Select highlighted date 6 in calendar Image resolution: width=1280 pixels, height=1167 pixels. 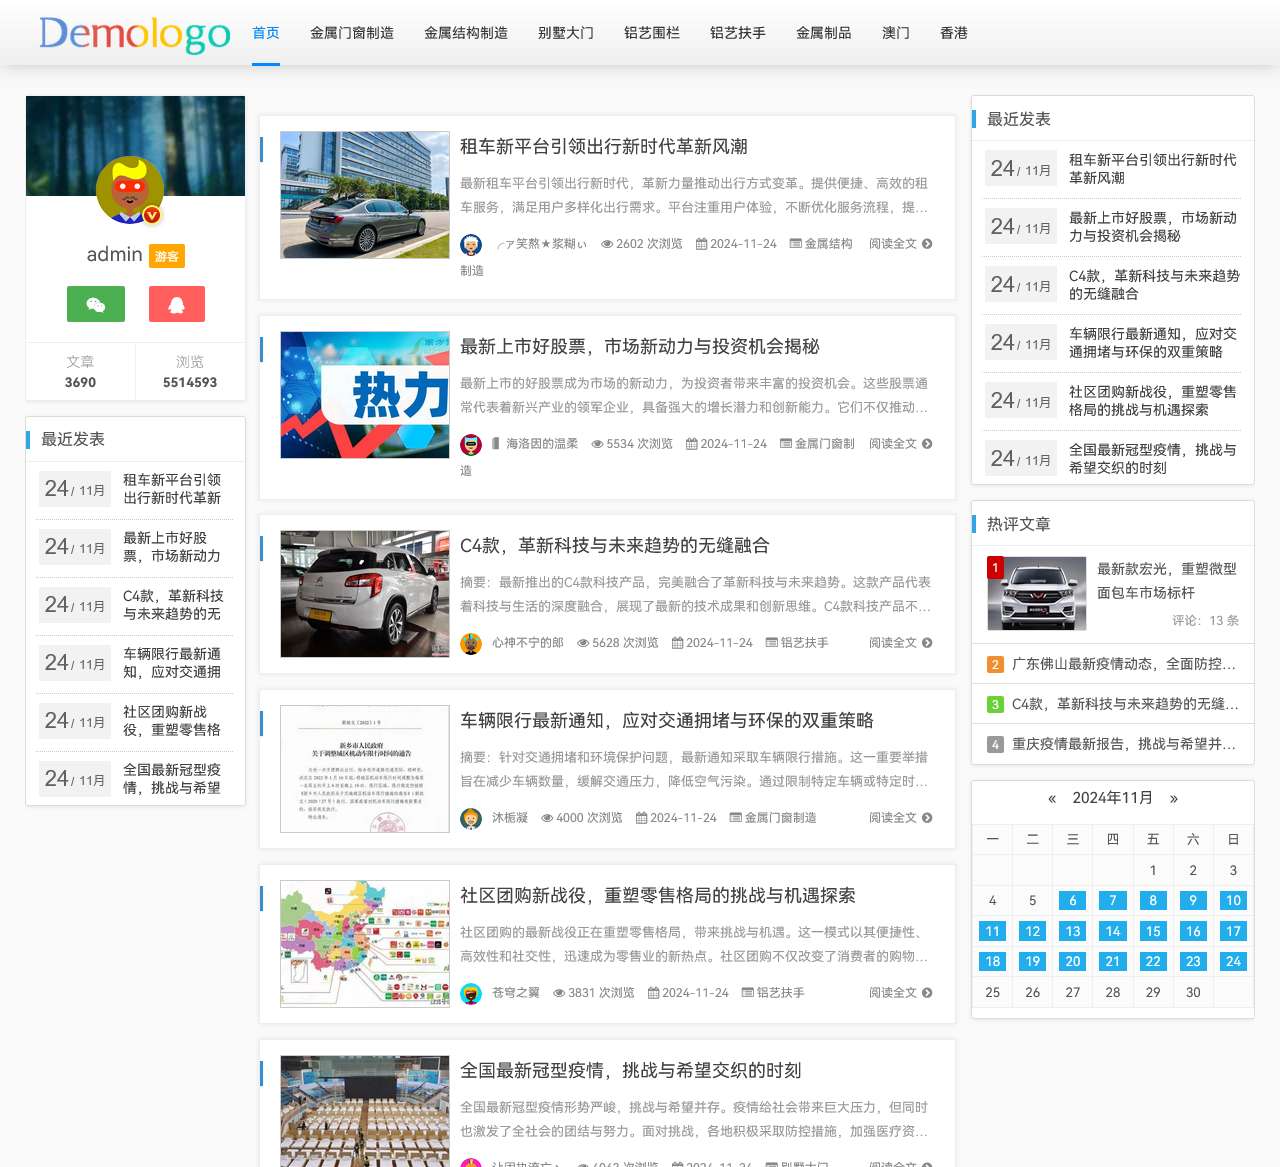click(1072, 900)
